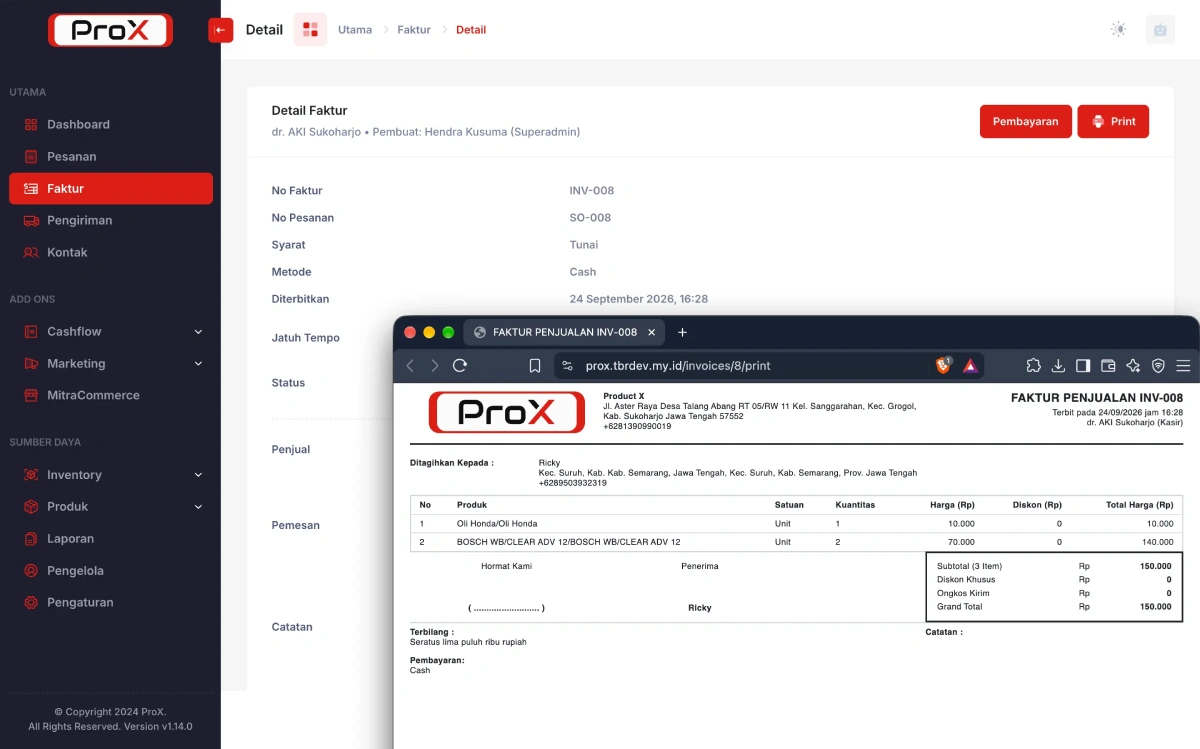Click the Pembayaran button
This screenshot has height=749, width=1200.
tap(1026, 121)
